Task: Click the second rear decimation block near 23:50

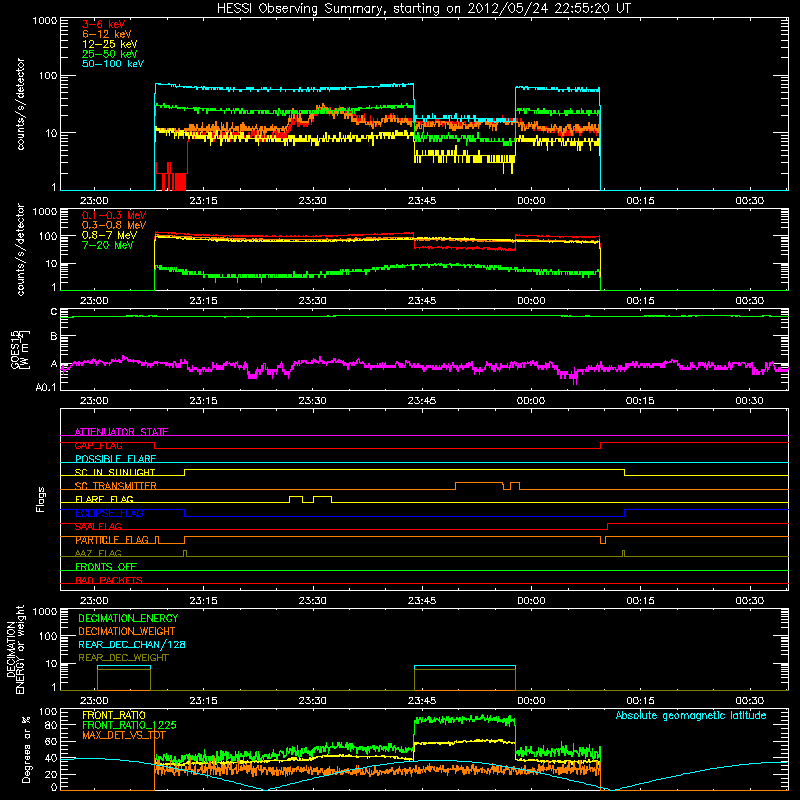Action: pyautogui.click(x=465, y=678)
